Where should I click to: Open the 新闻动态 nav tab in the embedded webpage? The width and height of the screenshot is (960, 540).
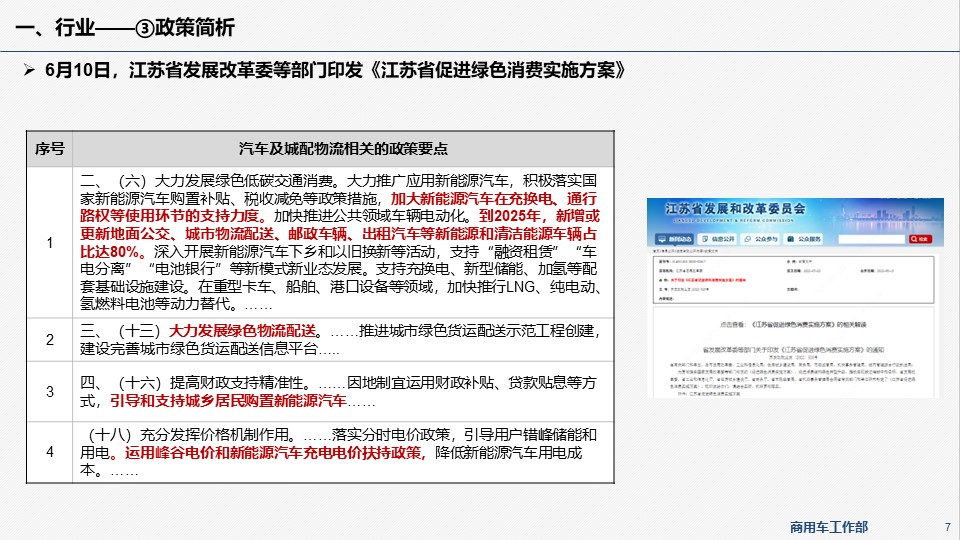pos(676,239)
